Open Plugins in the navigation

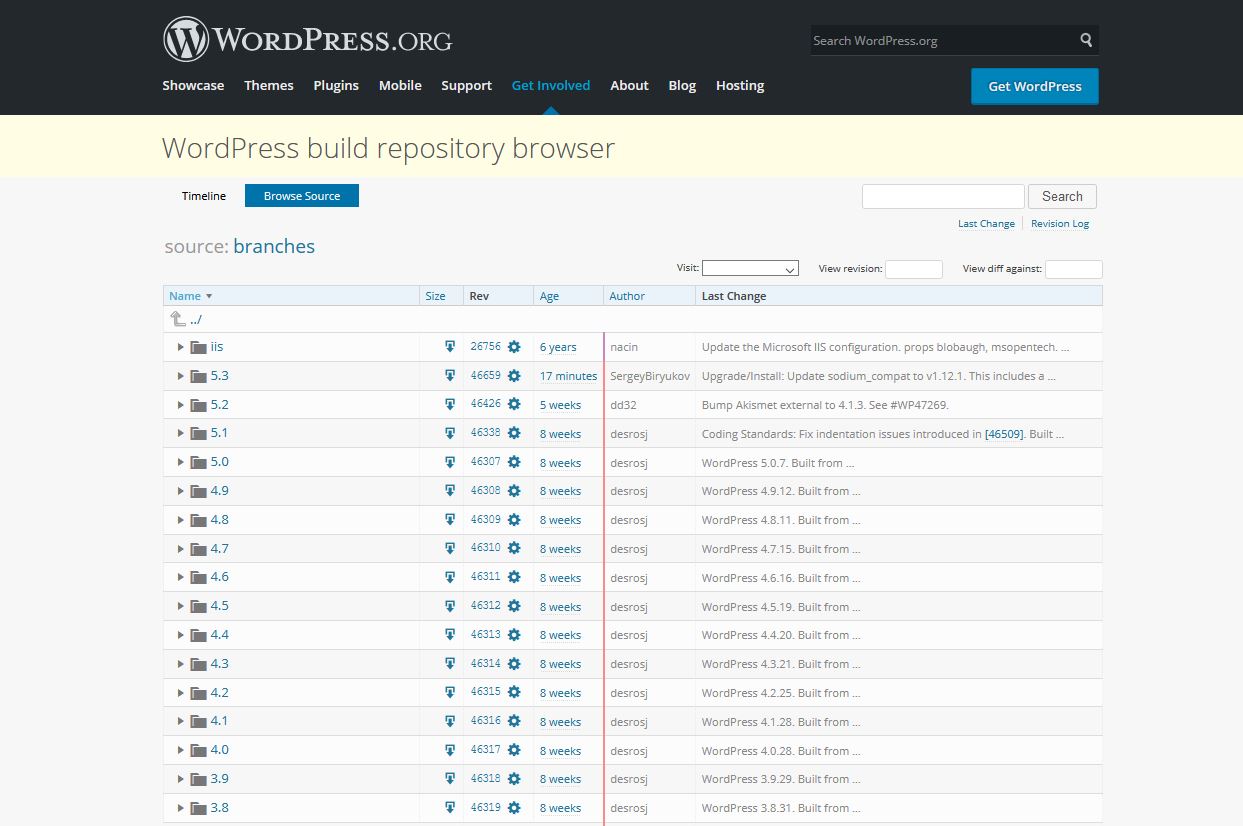point(336,86)
